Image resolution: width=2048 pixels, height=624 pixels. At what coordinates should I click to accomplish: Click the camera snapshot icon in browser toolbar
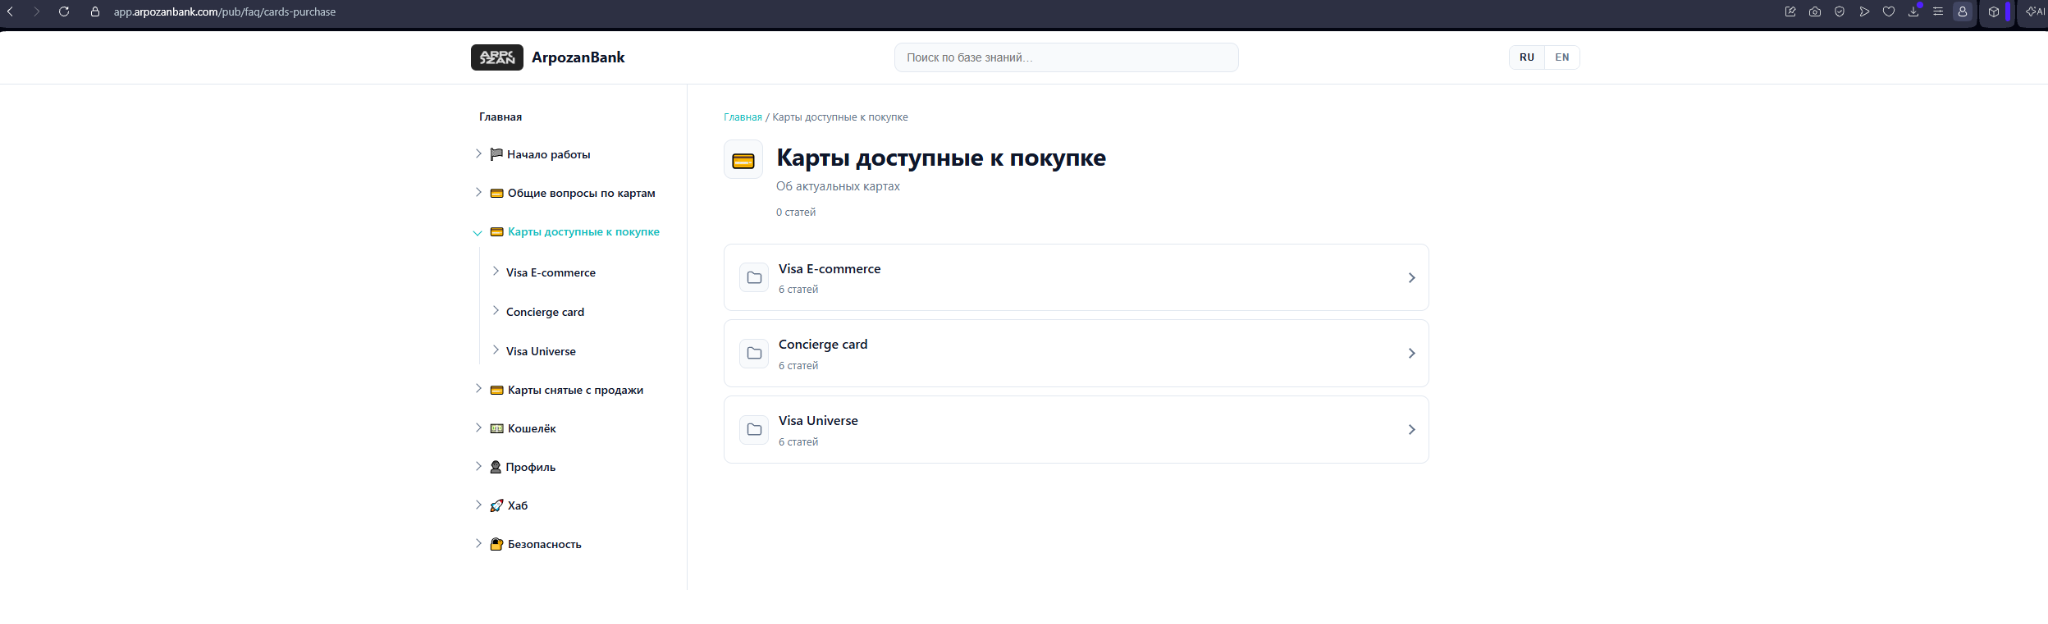[1815, 12]
